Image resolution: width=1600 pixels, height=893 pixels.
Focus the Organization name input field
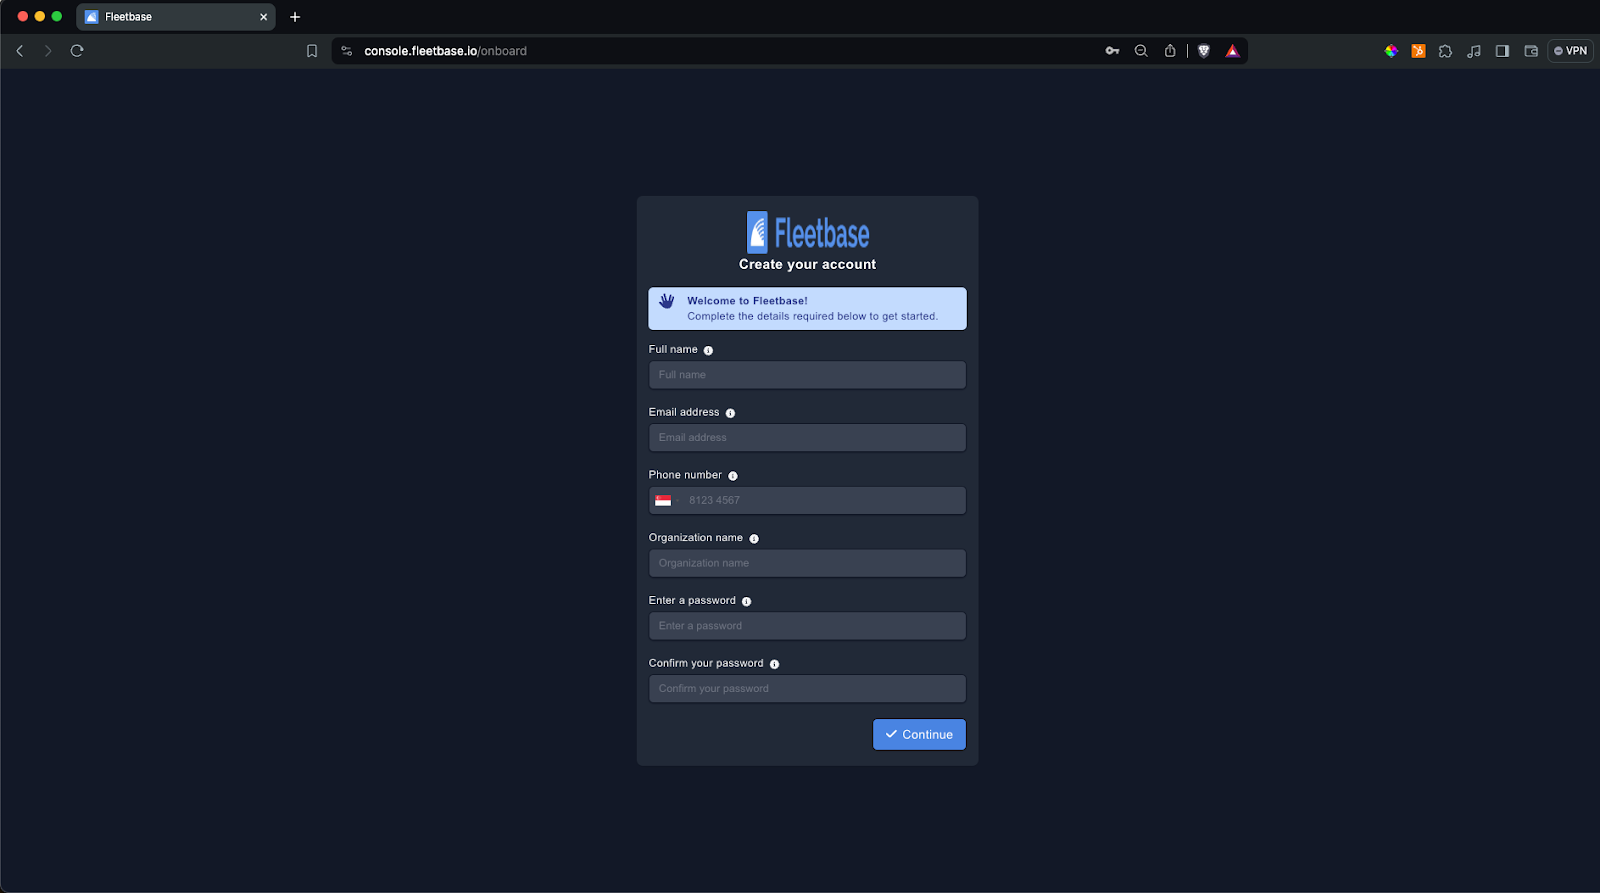point(807,563)
